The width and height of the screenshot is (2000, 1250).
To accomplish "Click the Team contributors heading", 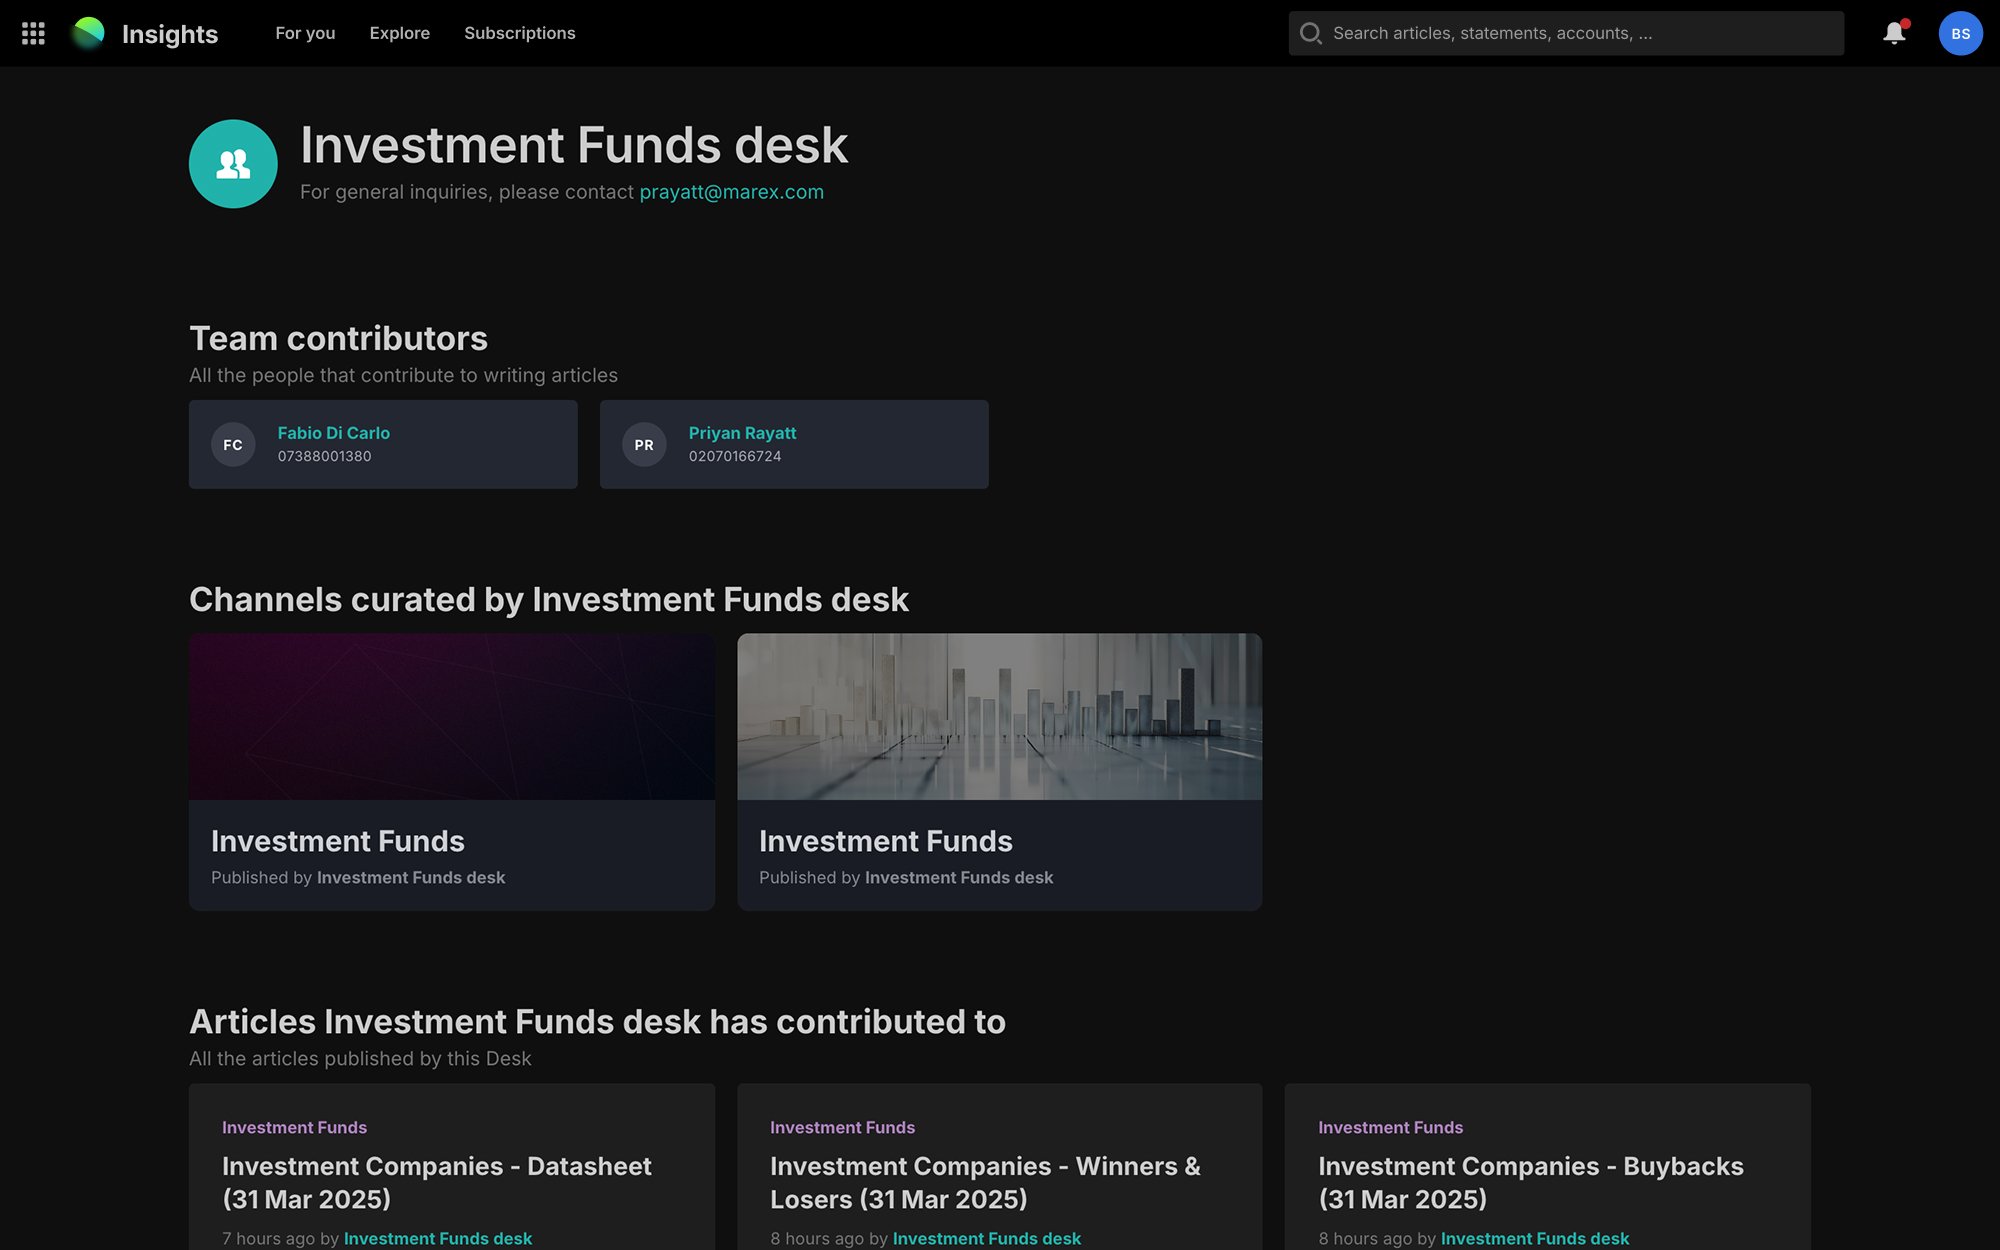I will click(338, 338).
